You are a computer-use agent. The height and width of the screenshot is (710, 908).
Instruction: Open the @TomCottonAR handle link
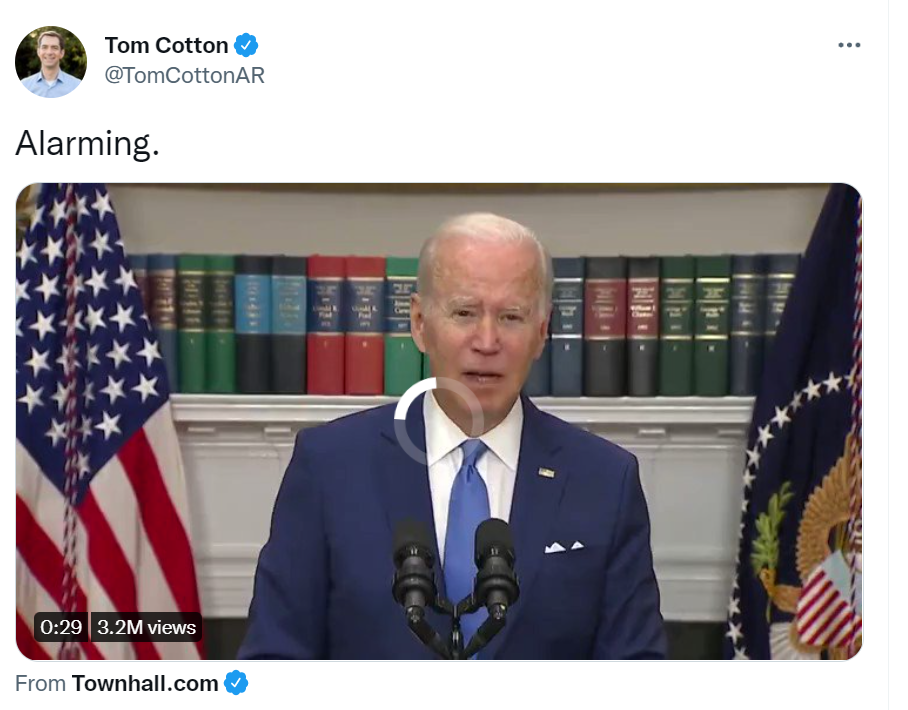pyautogui.click(x=184, y=75)
